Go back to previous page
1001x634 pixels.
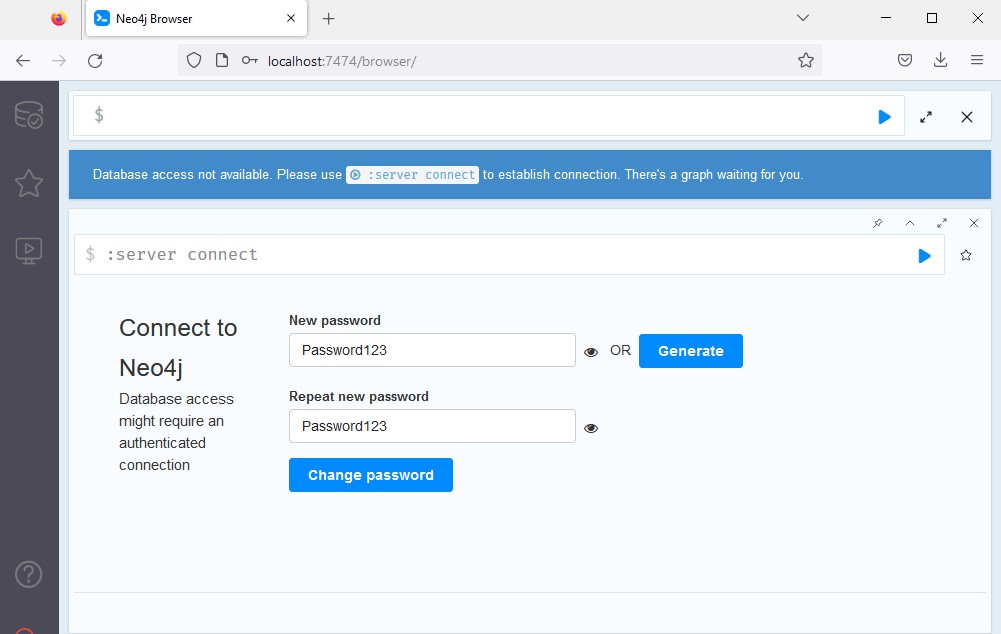click(23, 61)
